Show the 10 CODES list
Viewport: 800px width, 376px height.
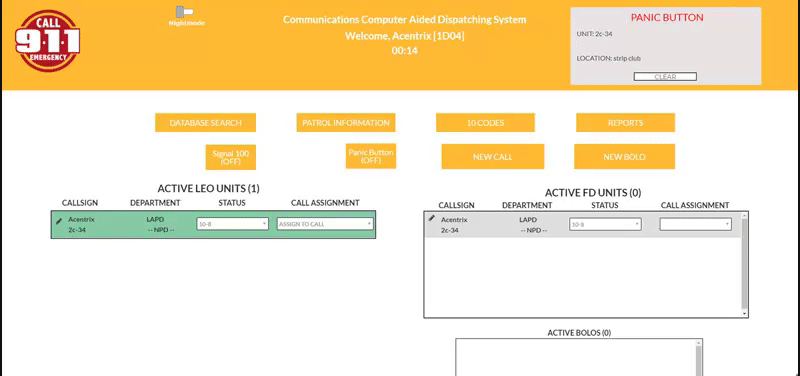485,123
